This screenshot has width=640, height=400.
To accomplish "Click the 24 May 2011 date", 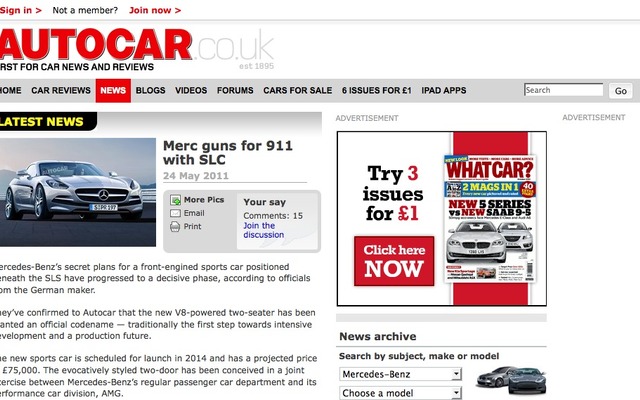I will tap(196, 176).
